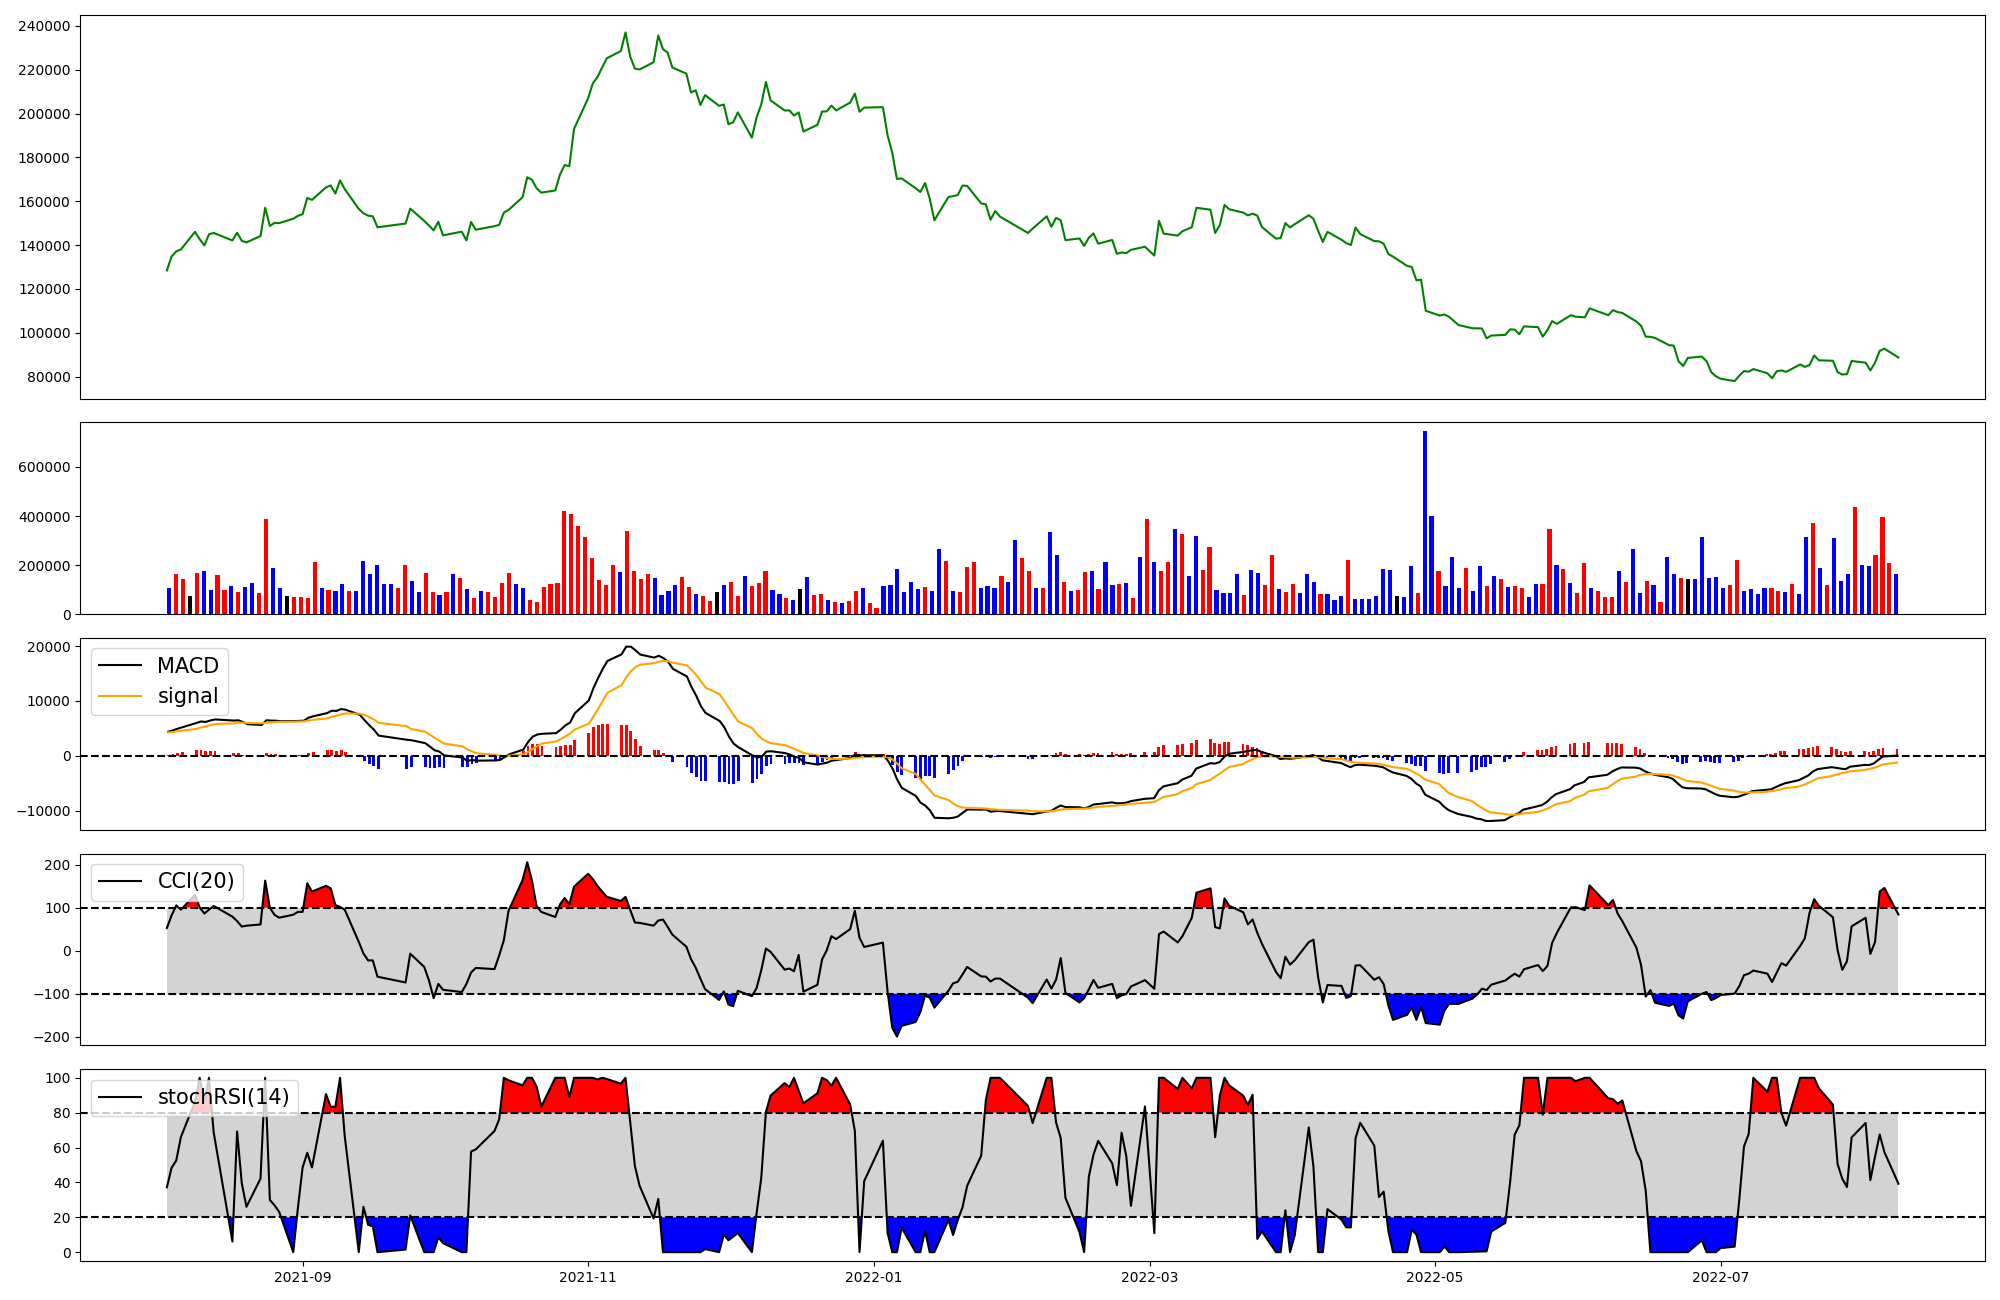Screen dimensions: 2000x1300
Task: Click the 20000 MACD axis tick label
Action: tap(48, 647)
